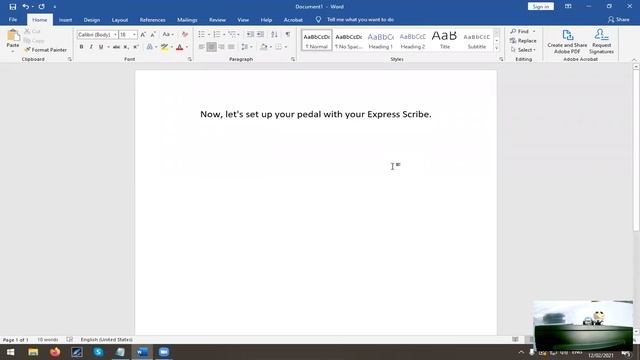Click Replace in Editing group

click(523, 41)
